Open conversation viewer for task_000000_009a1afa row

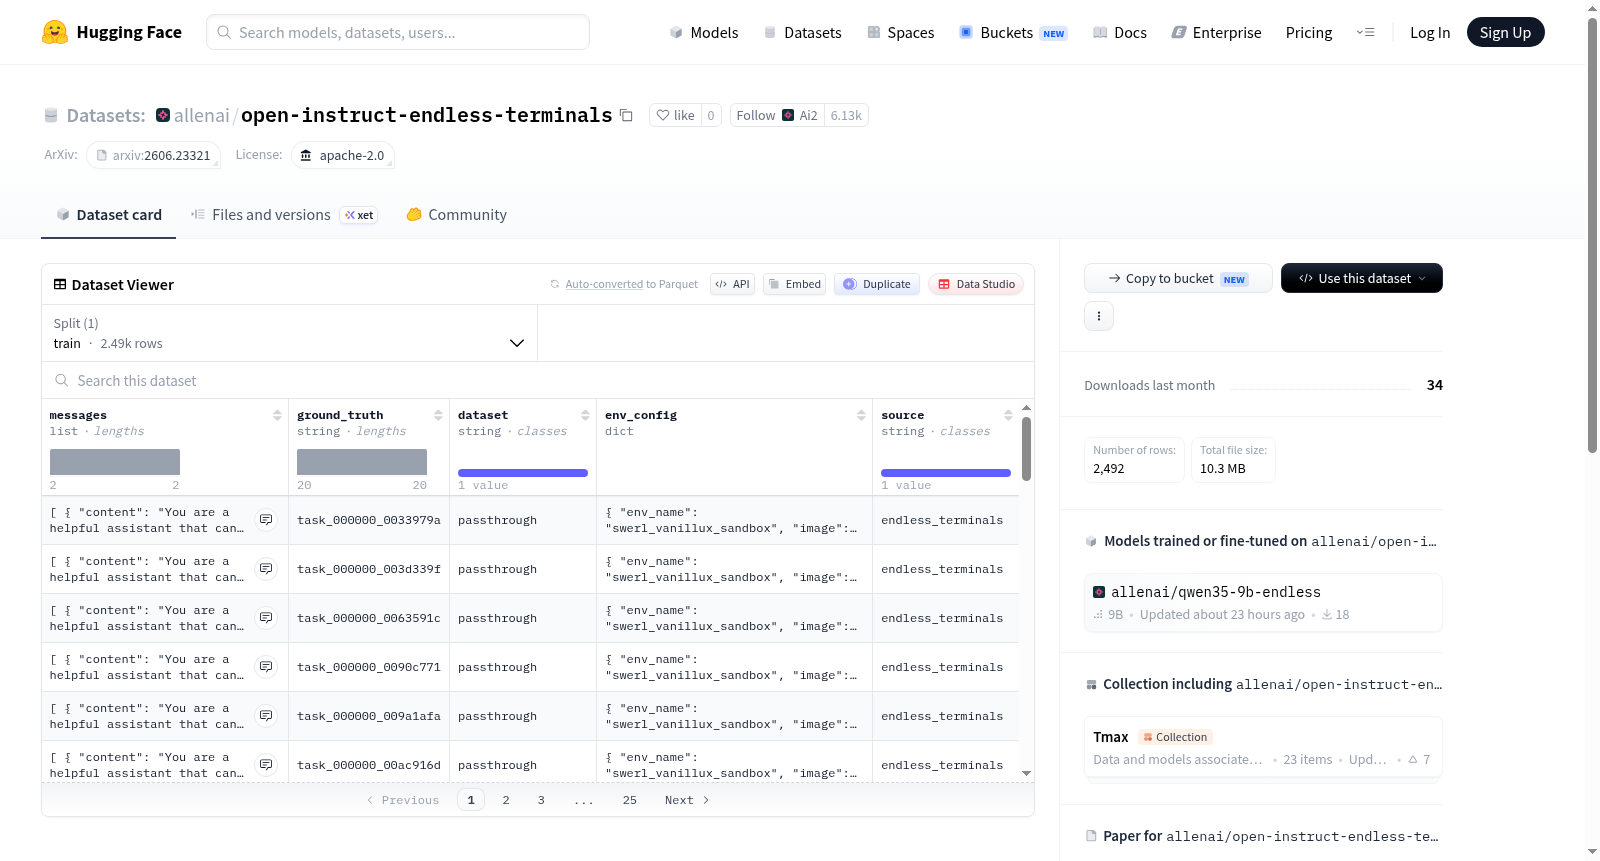tap(266, 716)
